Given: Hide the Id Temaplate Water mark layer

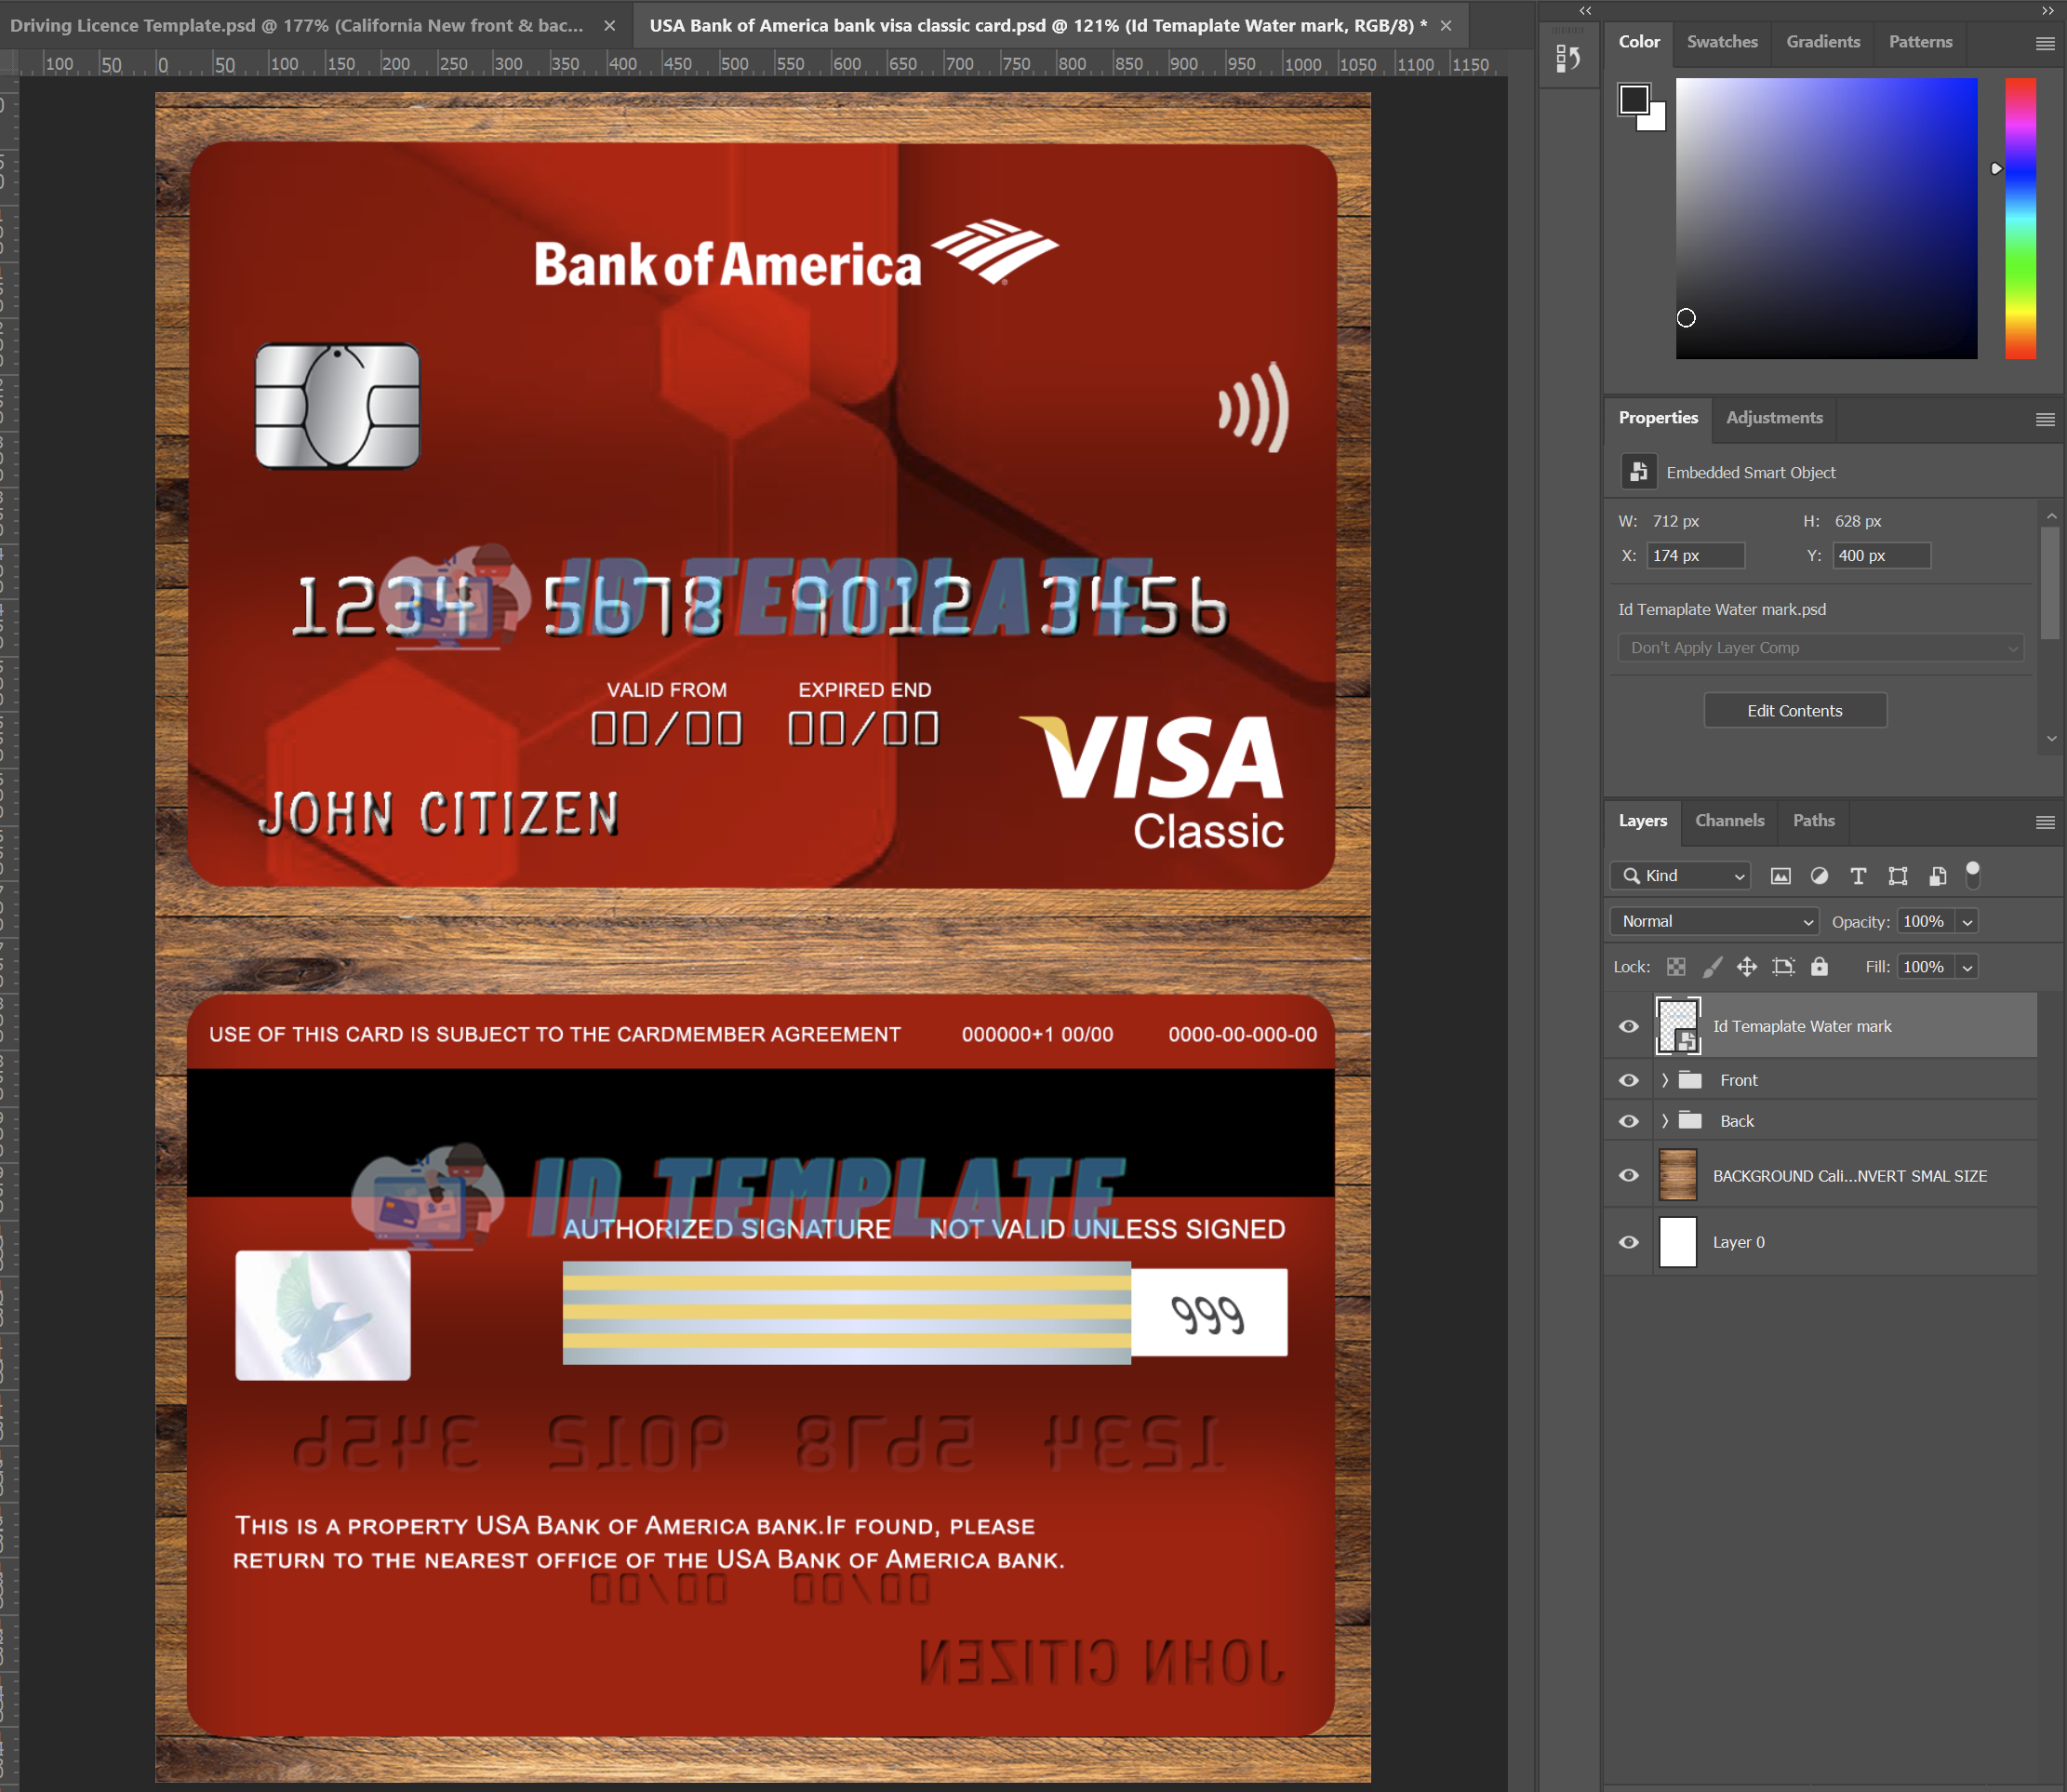Looking at the screenshot, I should pyautogui.click(x=1628, y=1027).
